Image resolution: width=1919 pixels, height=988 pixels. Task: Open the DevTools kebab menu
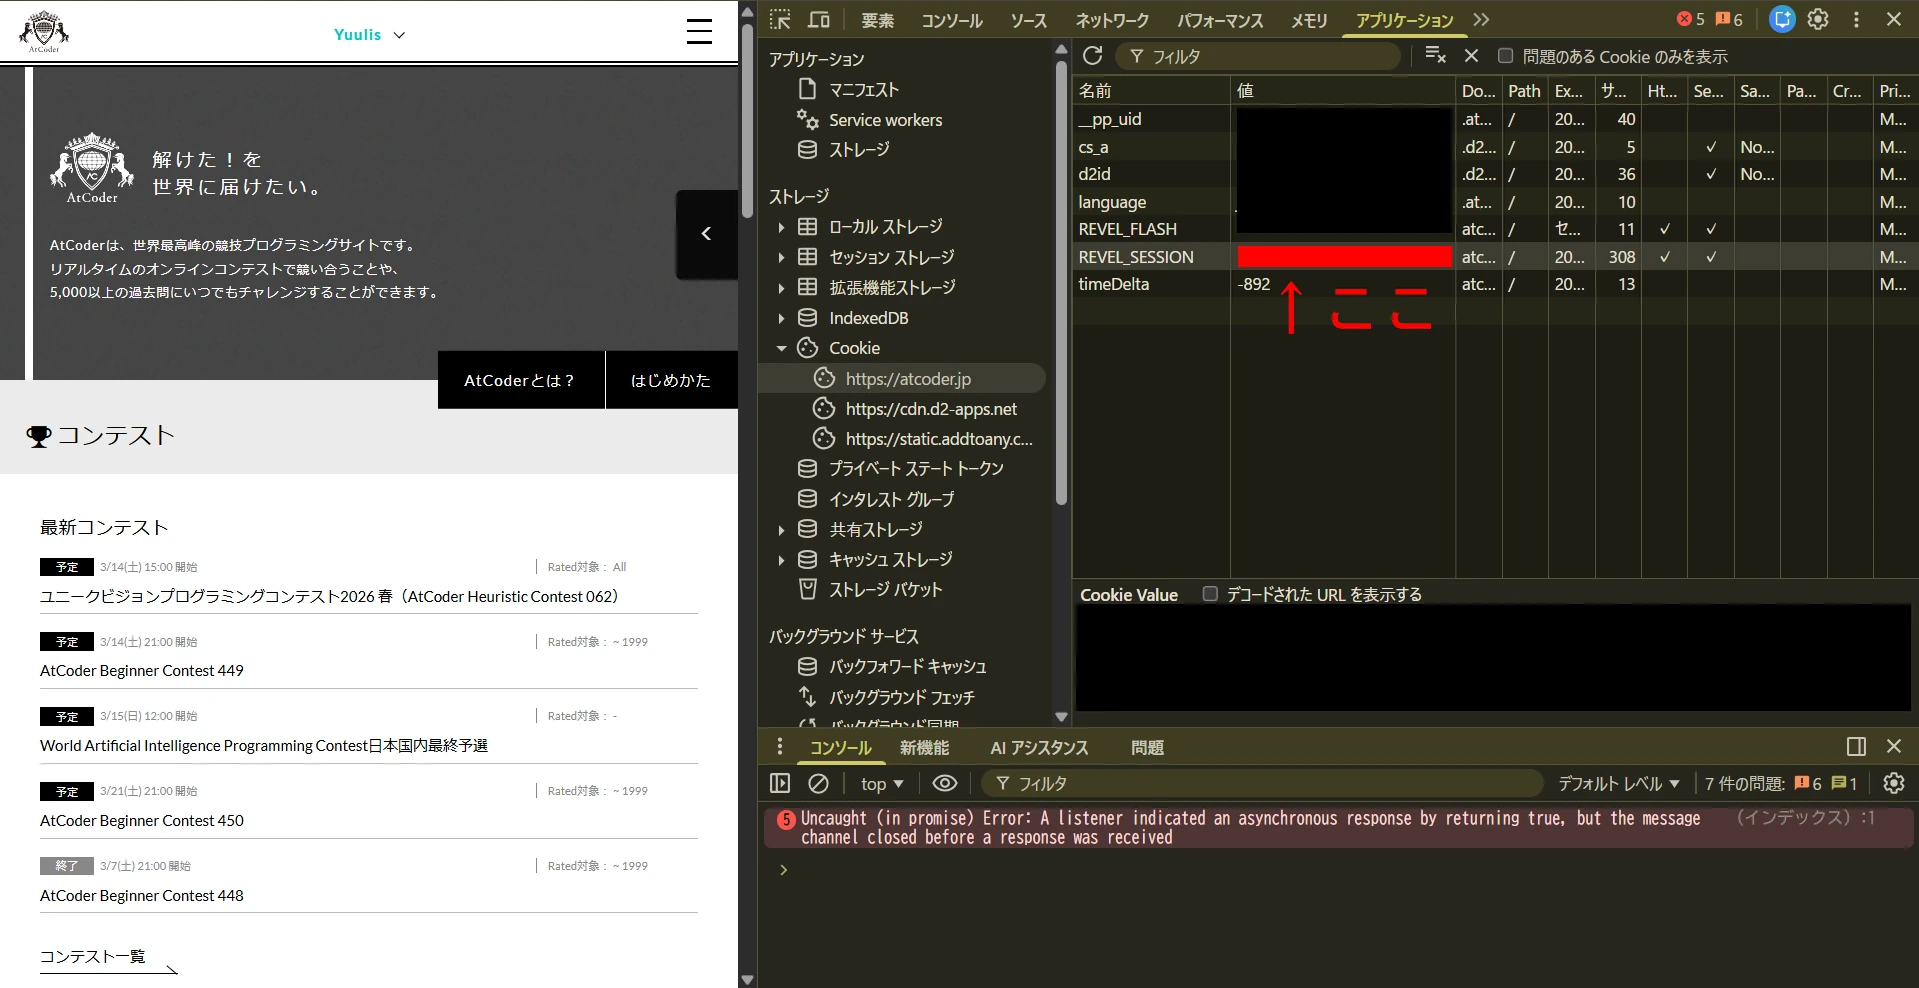(x=1856, y=19)
